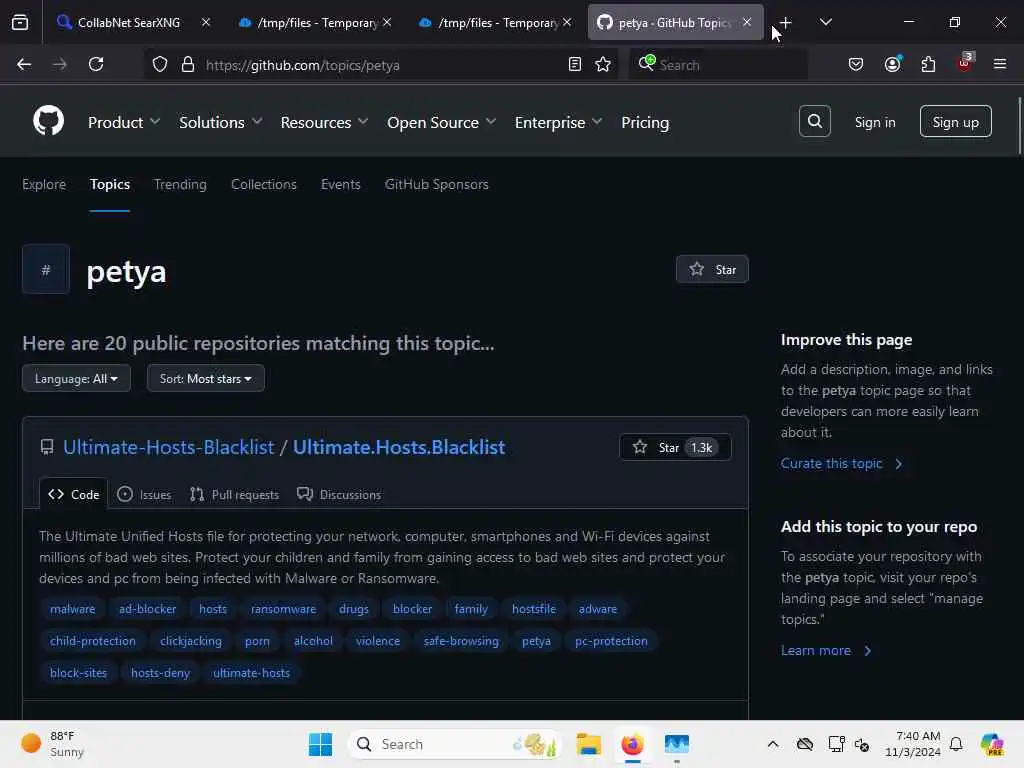Expand the Solutions menu
Screen dimensions: 1024x768
pos(221,122)
